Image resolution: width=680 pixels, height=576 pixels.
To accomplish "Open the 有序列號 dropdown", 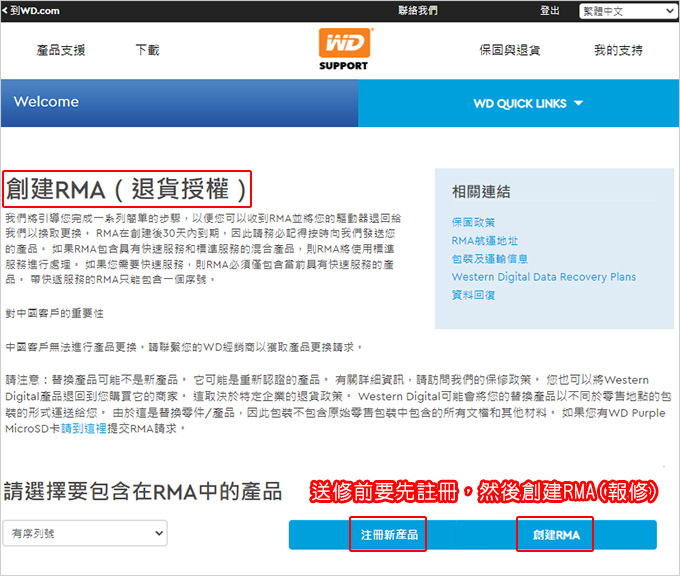I will pyautogui.click(x=85, y=533).
